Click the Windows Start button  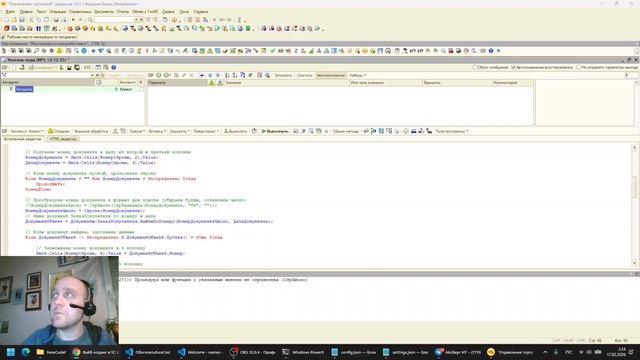[11, 352]
